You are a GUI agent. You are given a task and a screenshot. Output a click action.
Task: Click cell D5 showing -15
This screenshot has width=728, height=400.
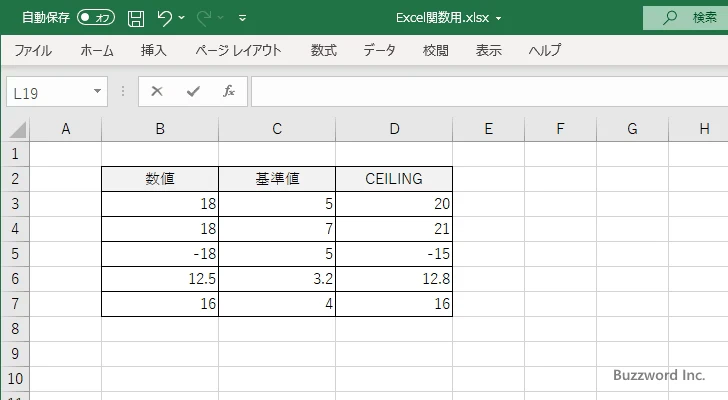(394, 254)
